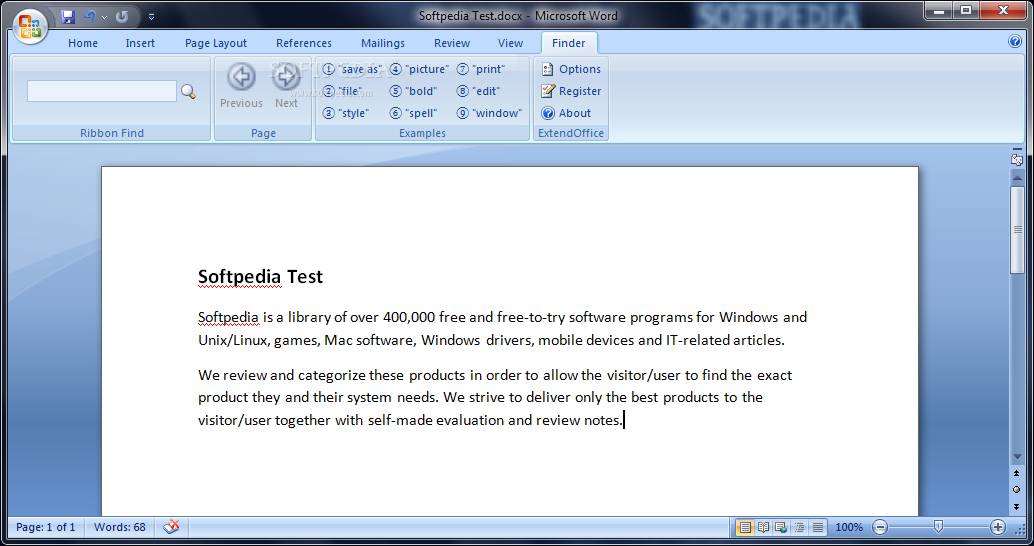Open the About dialog
This screenshot has width=1034, height=546.
(566, 113)
